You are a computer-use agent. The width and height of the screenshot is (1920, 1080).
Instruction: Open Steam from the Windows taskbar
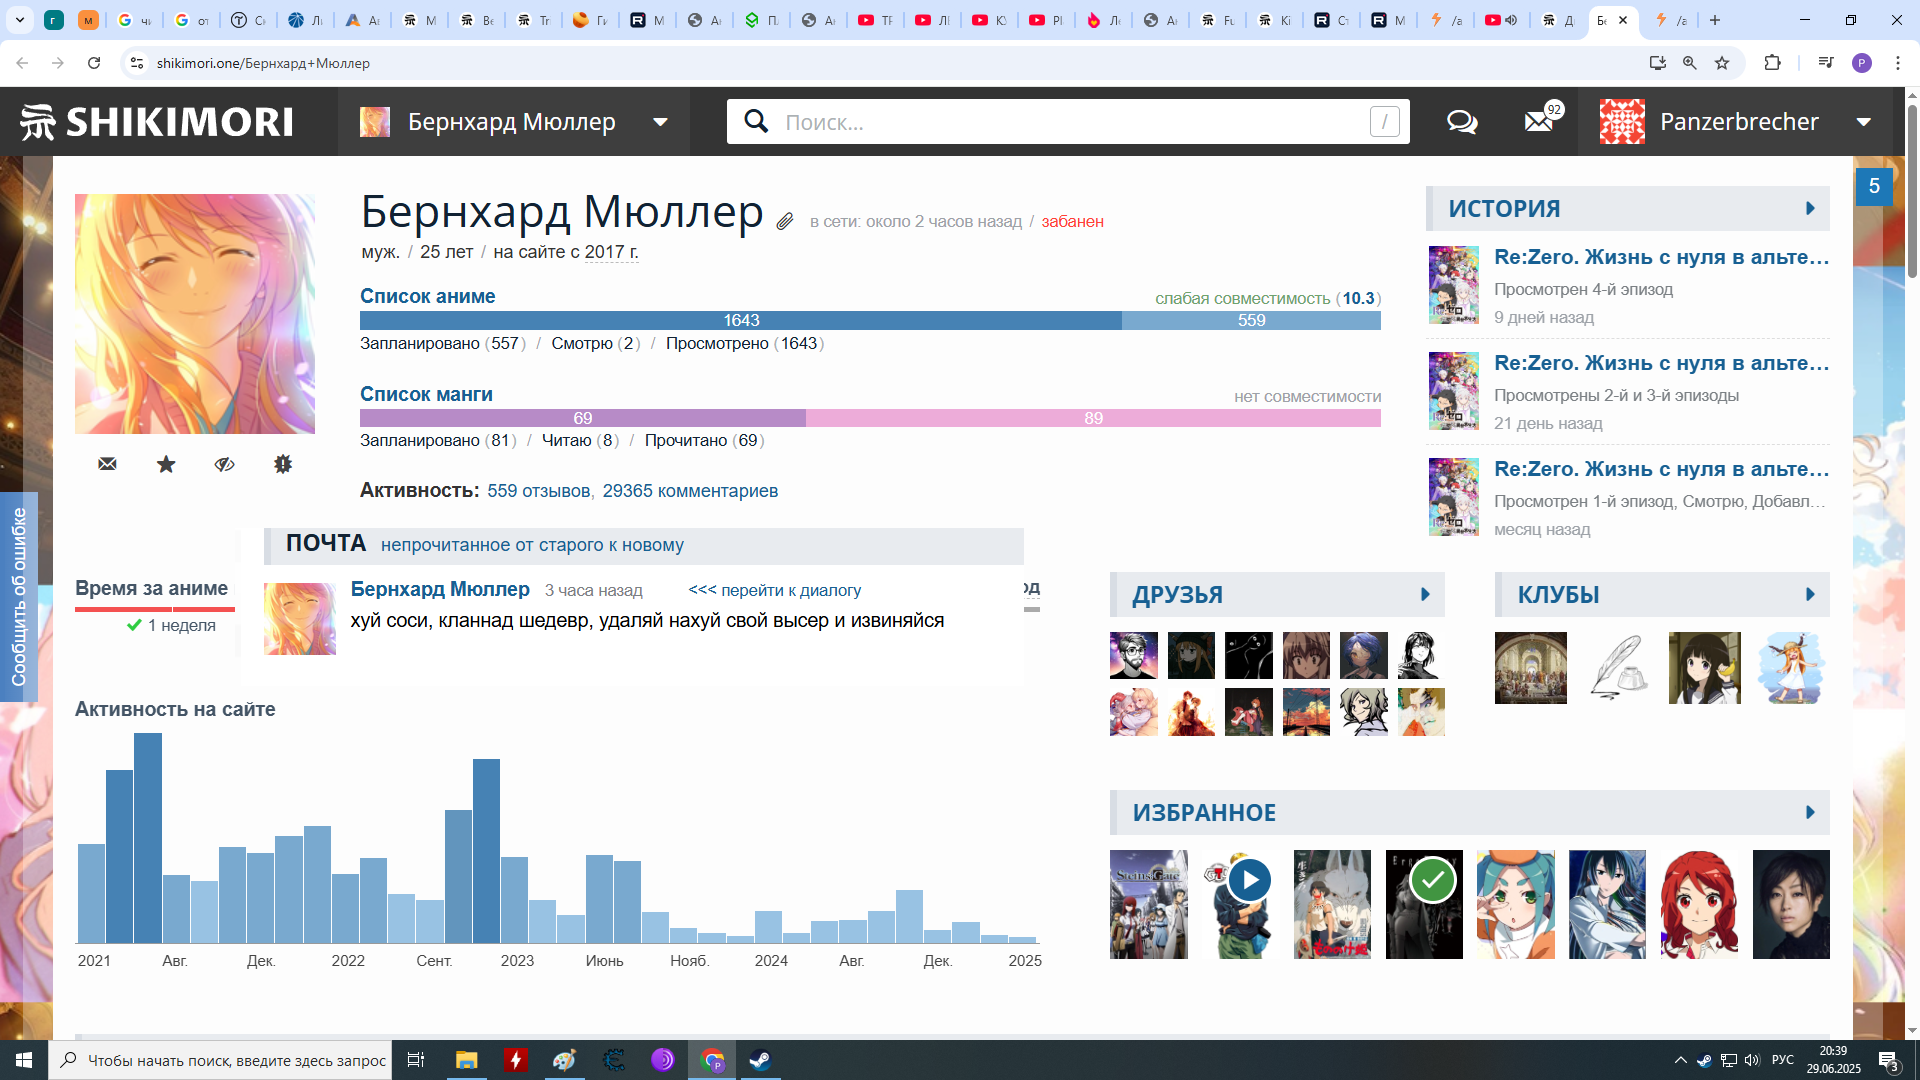coord(760,1060)
